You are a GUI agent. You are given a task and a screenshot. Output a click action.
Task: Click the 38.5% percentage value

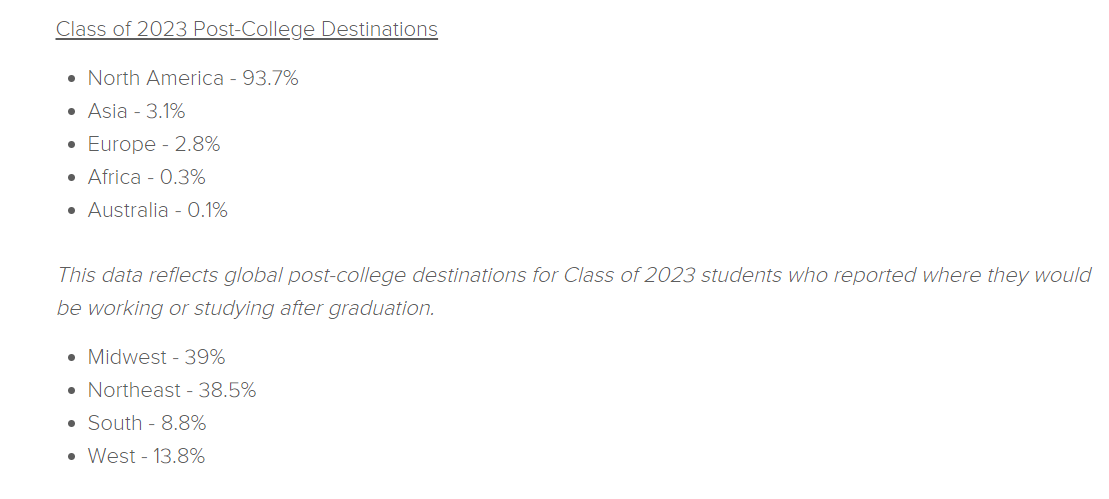pos(228,390)
